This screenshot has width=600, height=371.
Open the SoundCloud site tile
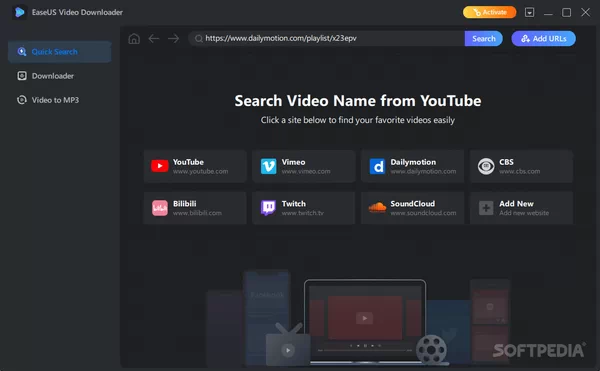[x=412, y=208]
